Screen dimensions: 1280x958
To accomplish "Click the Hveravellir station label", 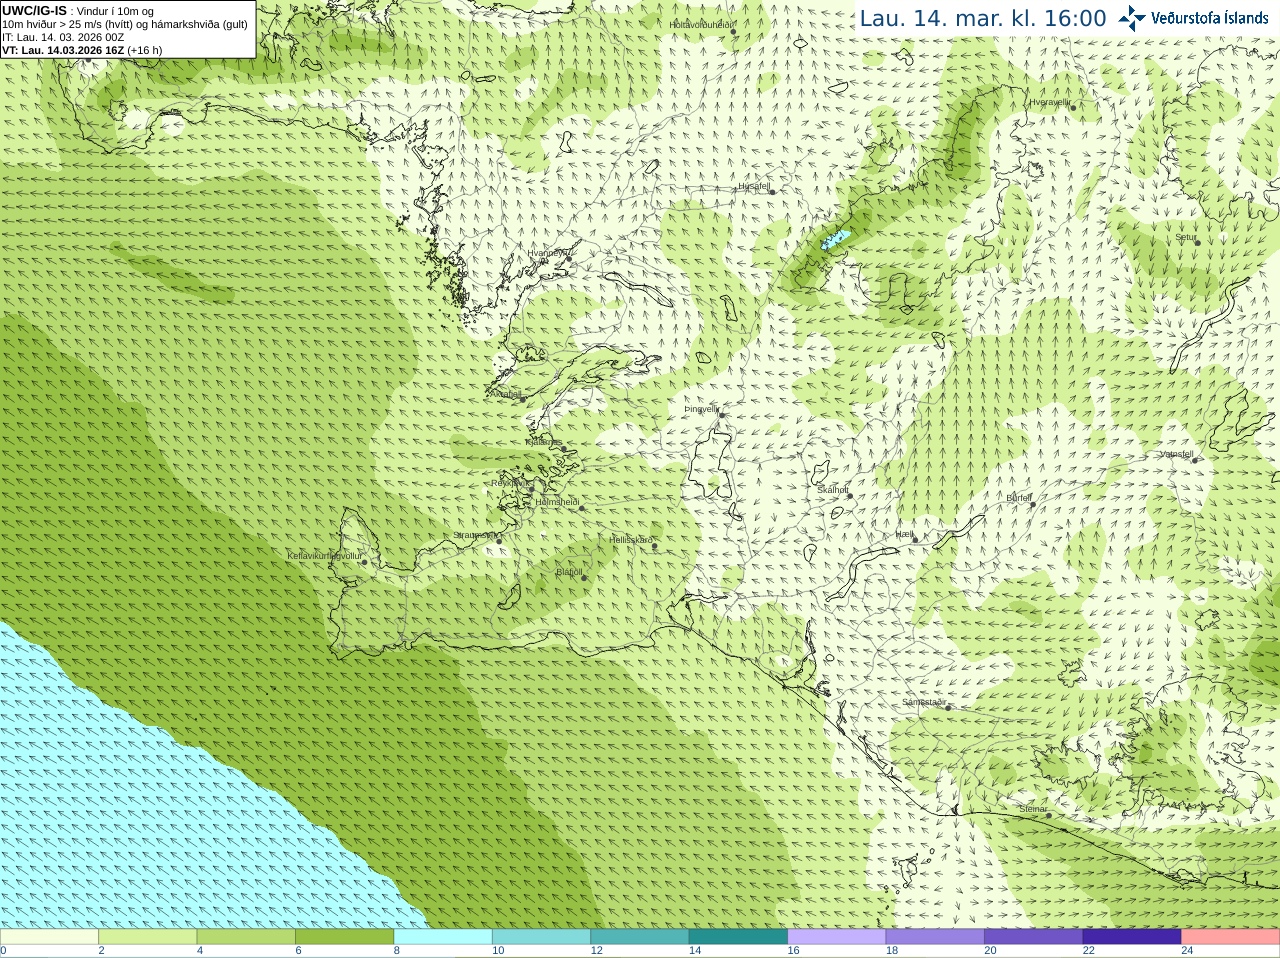I will click(x=1050, y=102).
